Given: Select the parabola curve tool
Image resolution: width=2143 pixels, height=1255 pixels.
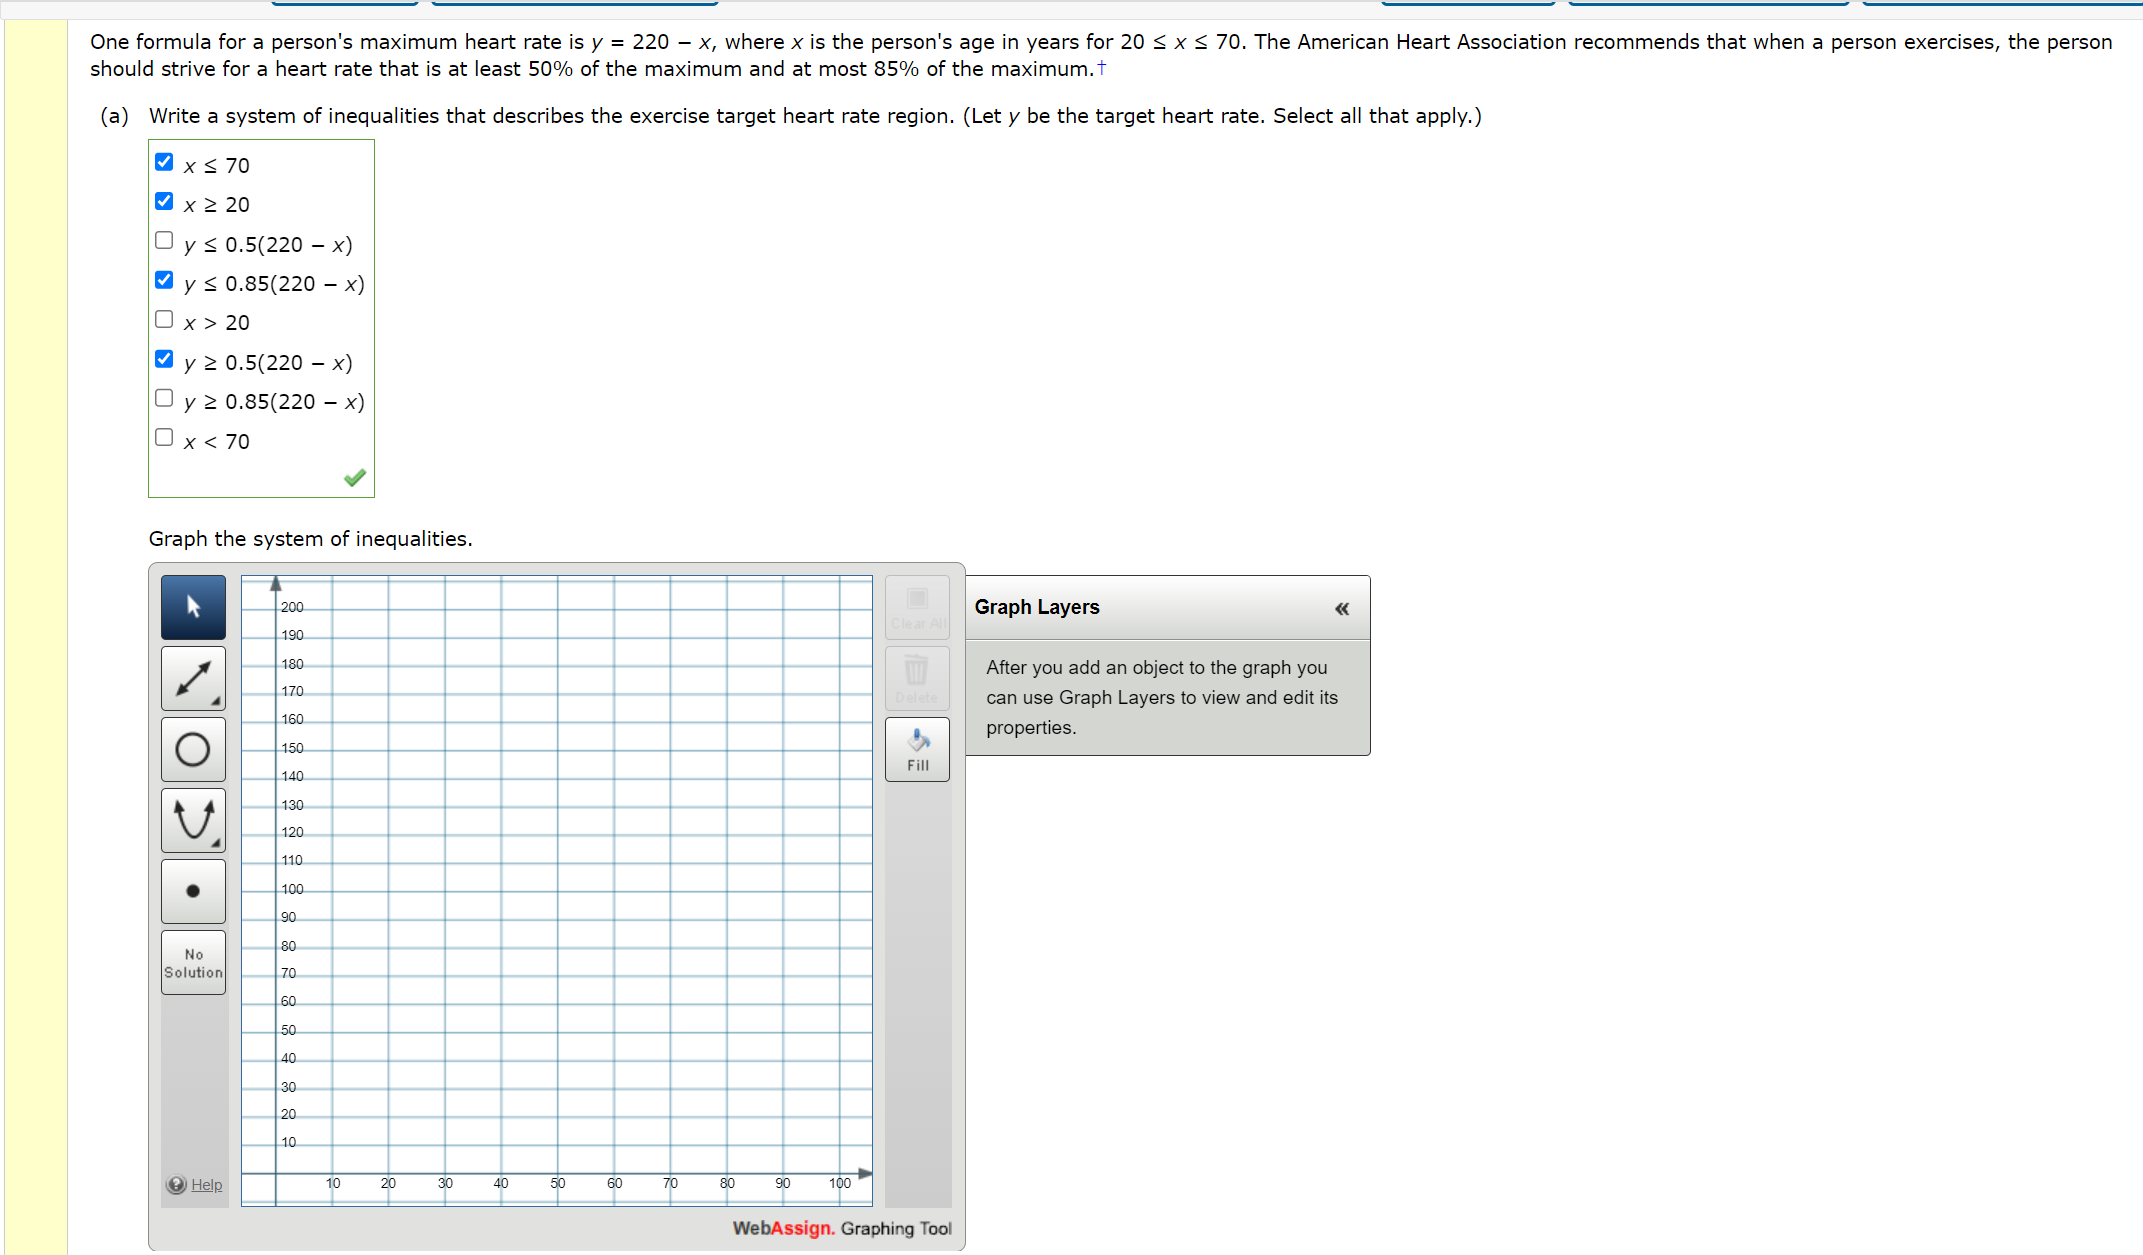Looking at the screenshot, I should pyautogui.click(x=193, y=820).
